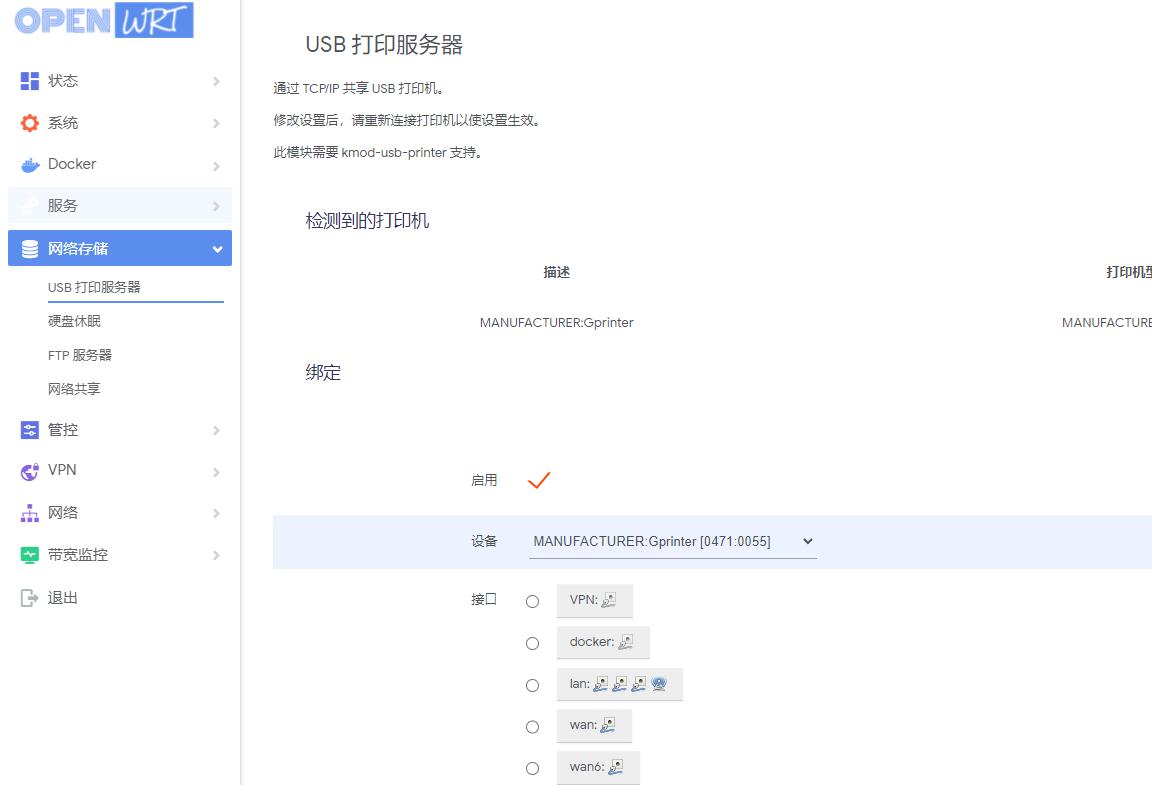Switch to the 硬盘休眠 page
Image resolution: width=1152 pixels, height=785 pixels.
75,320
